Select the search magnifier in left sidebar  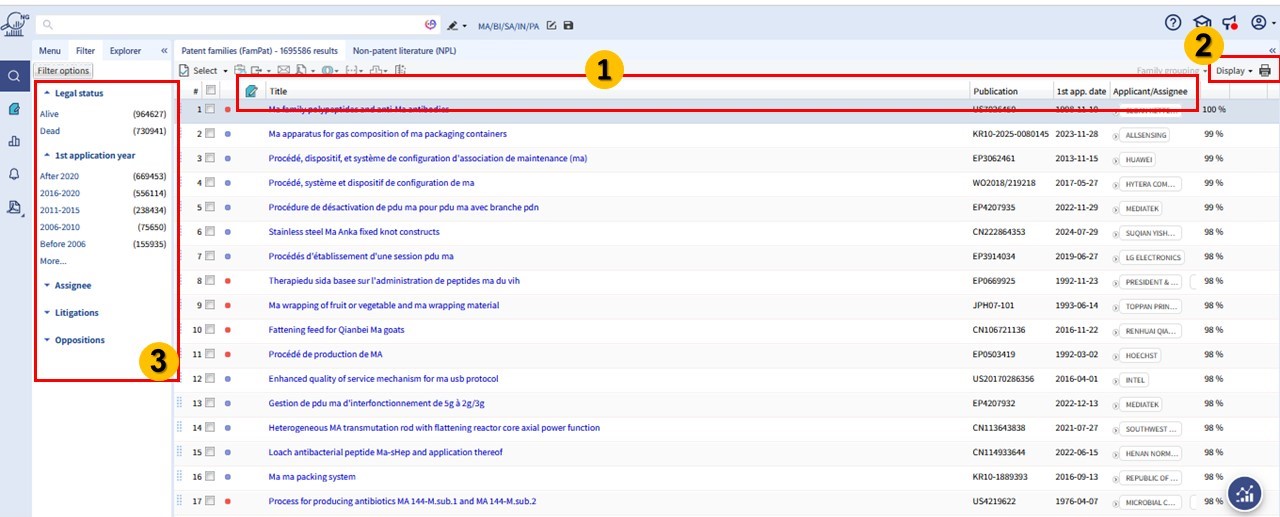tap(14, 76)
